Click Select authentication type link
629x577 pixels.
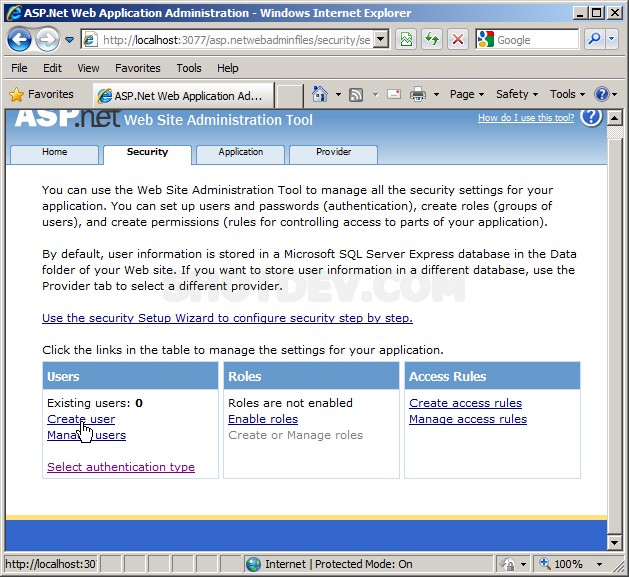point(121,467)
